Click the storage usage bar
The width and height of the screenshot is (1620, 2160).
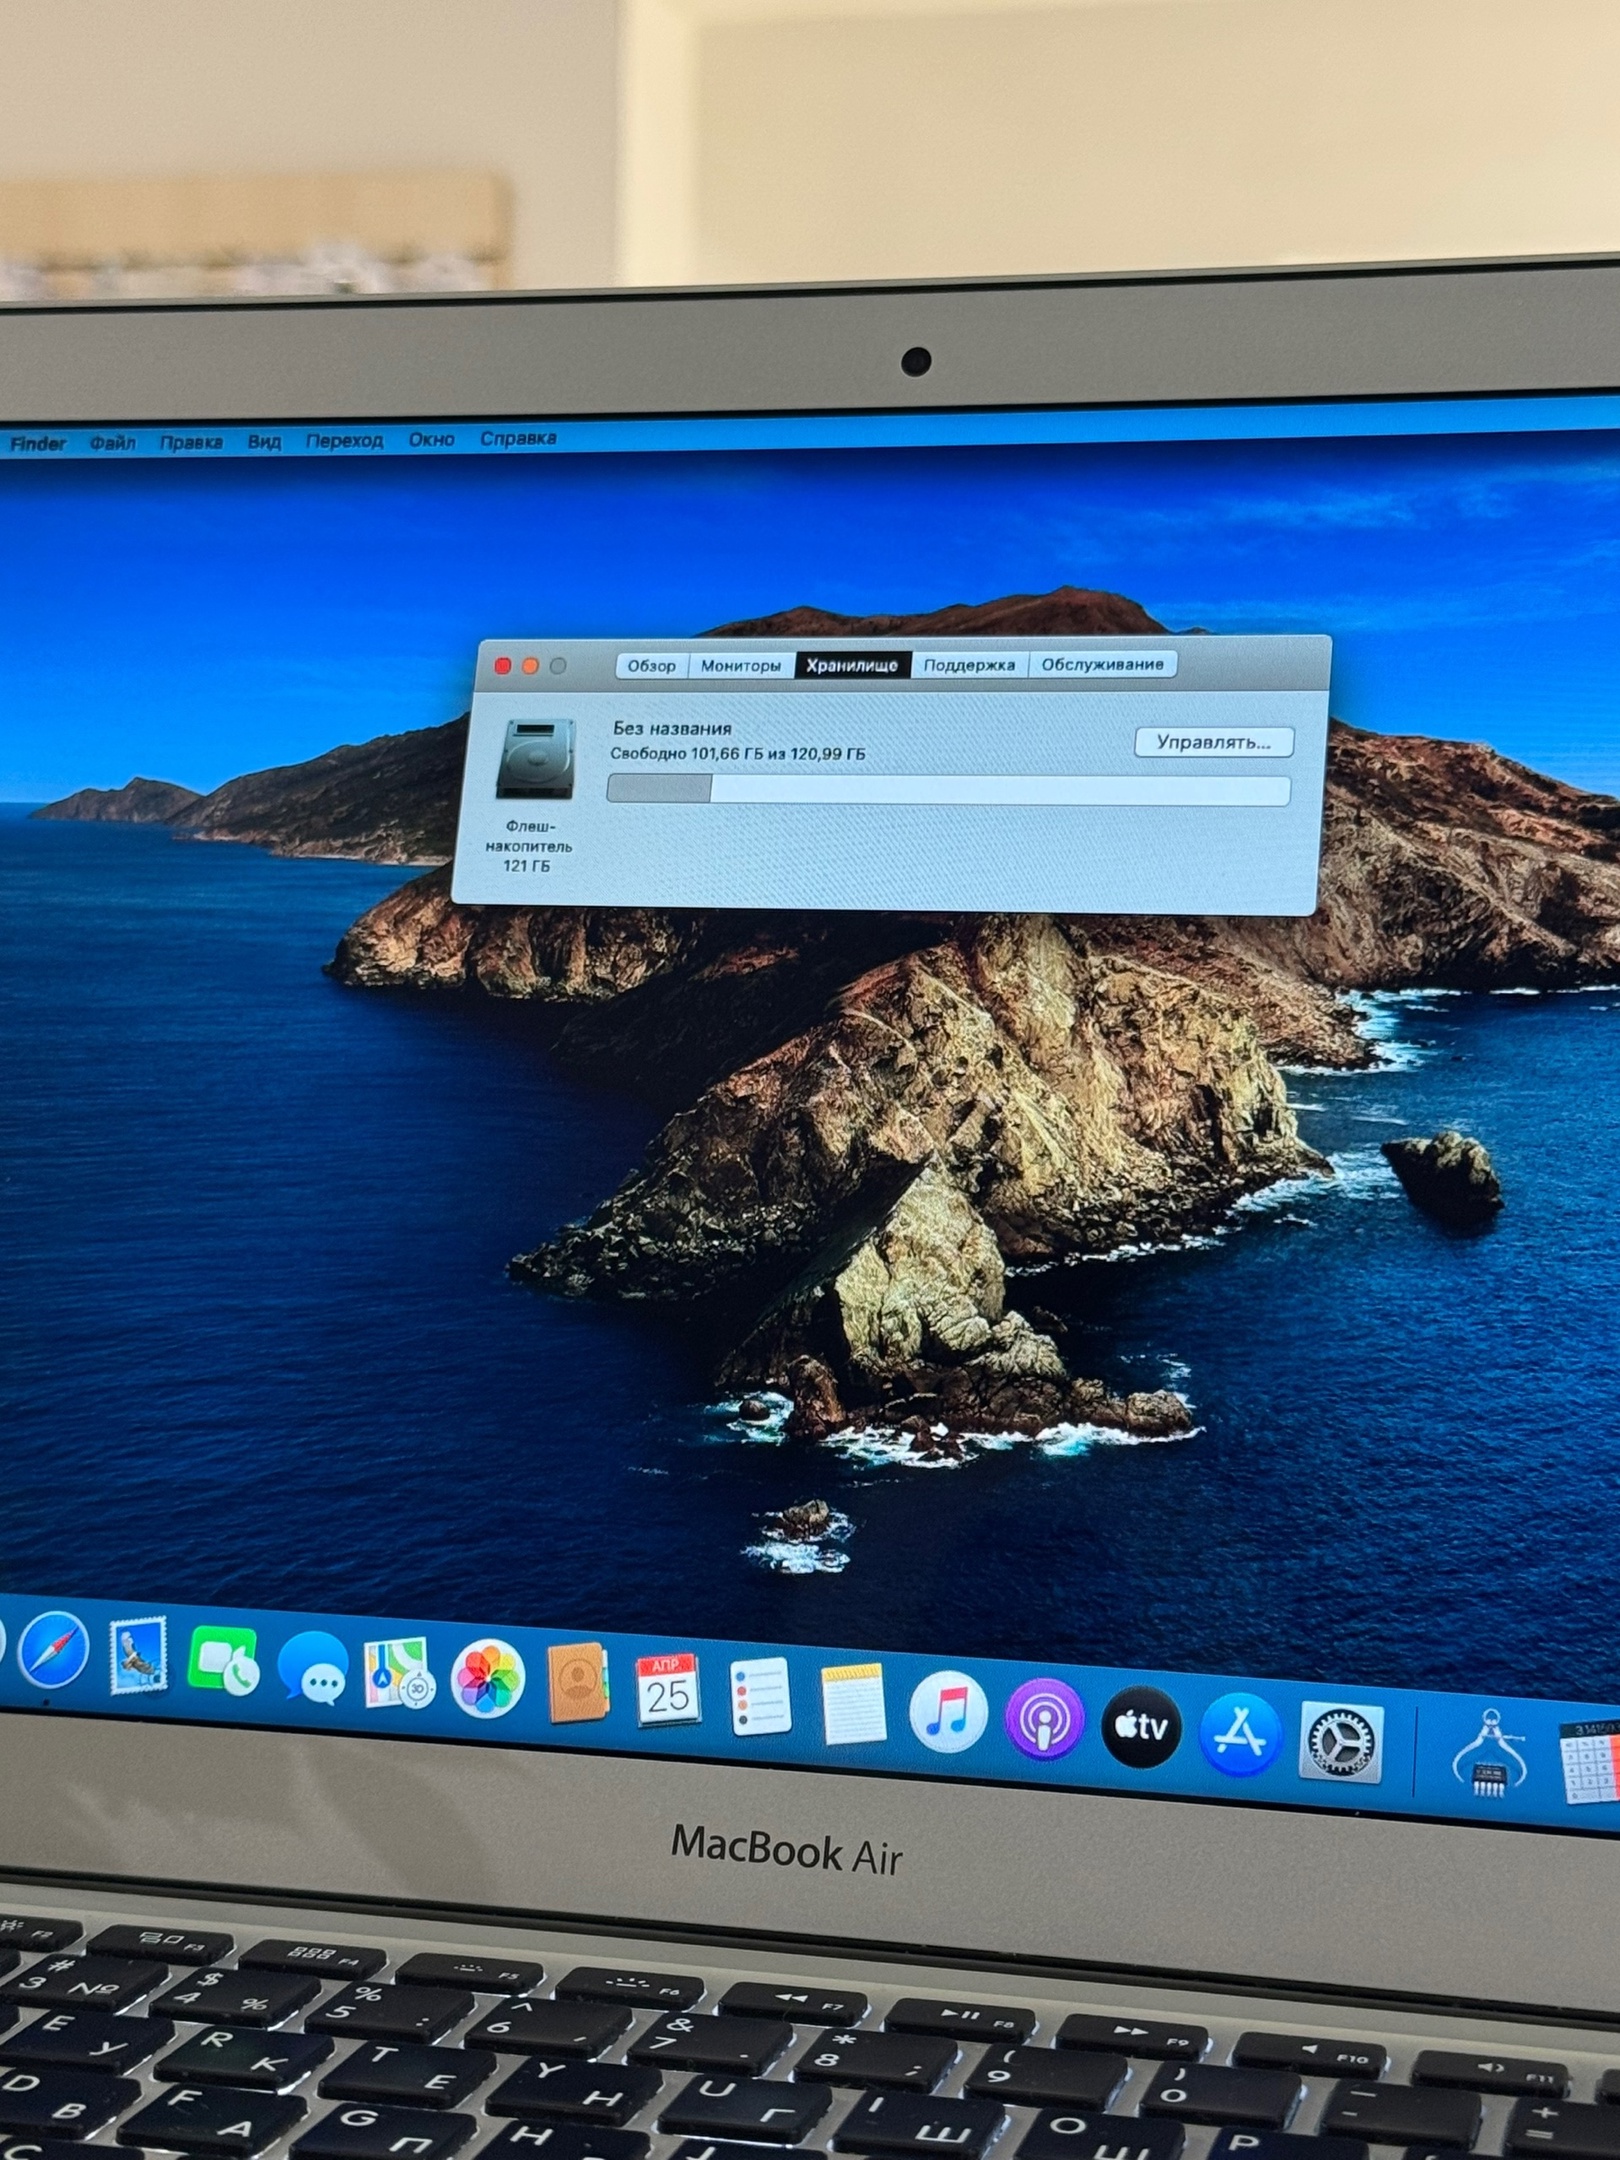point(948,789)
